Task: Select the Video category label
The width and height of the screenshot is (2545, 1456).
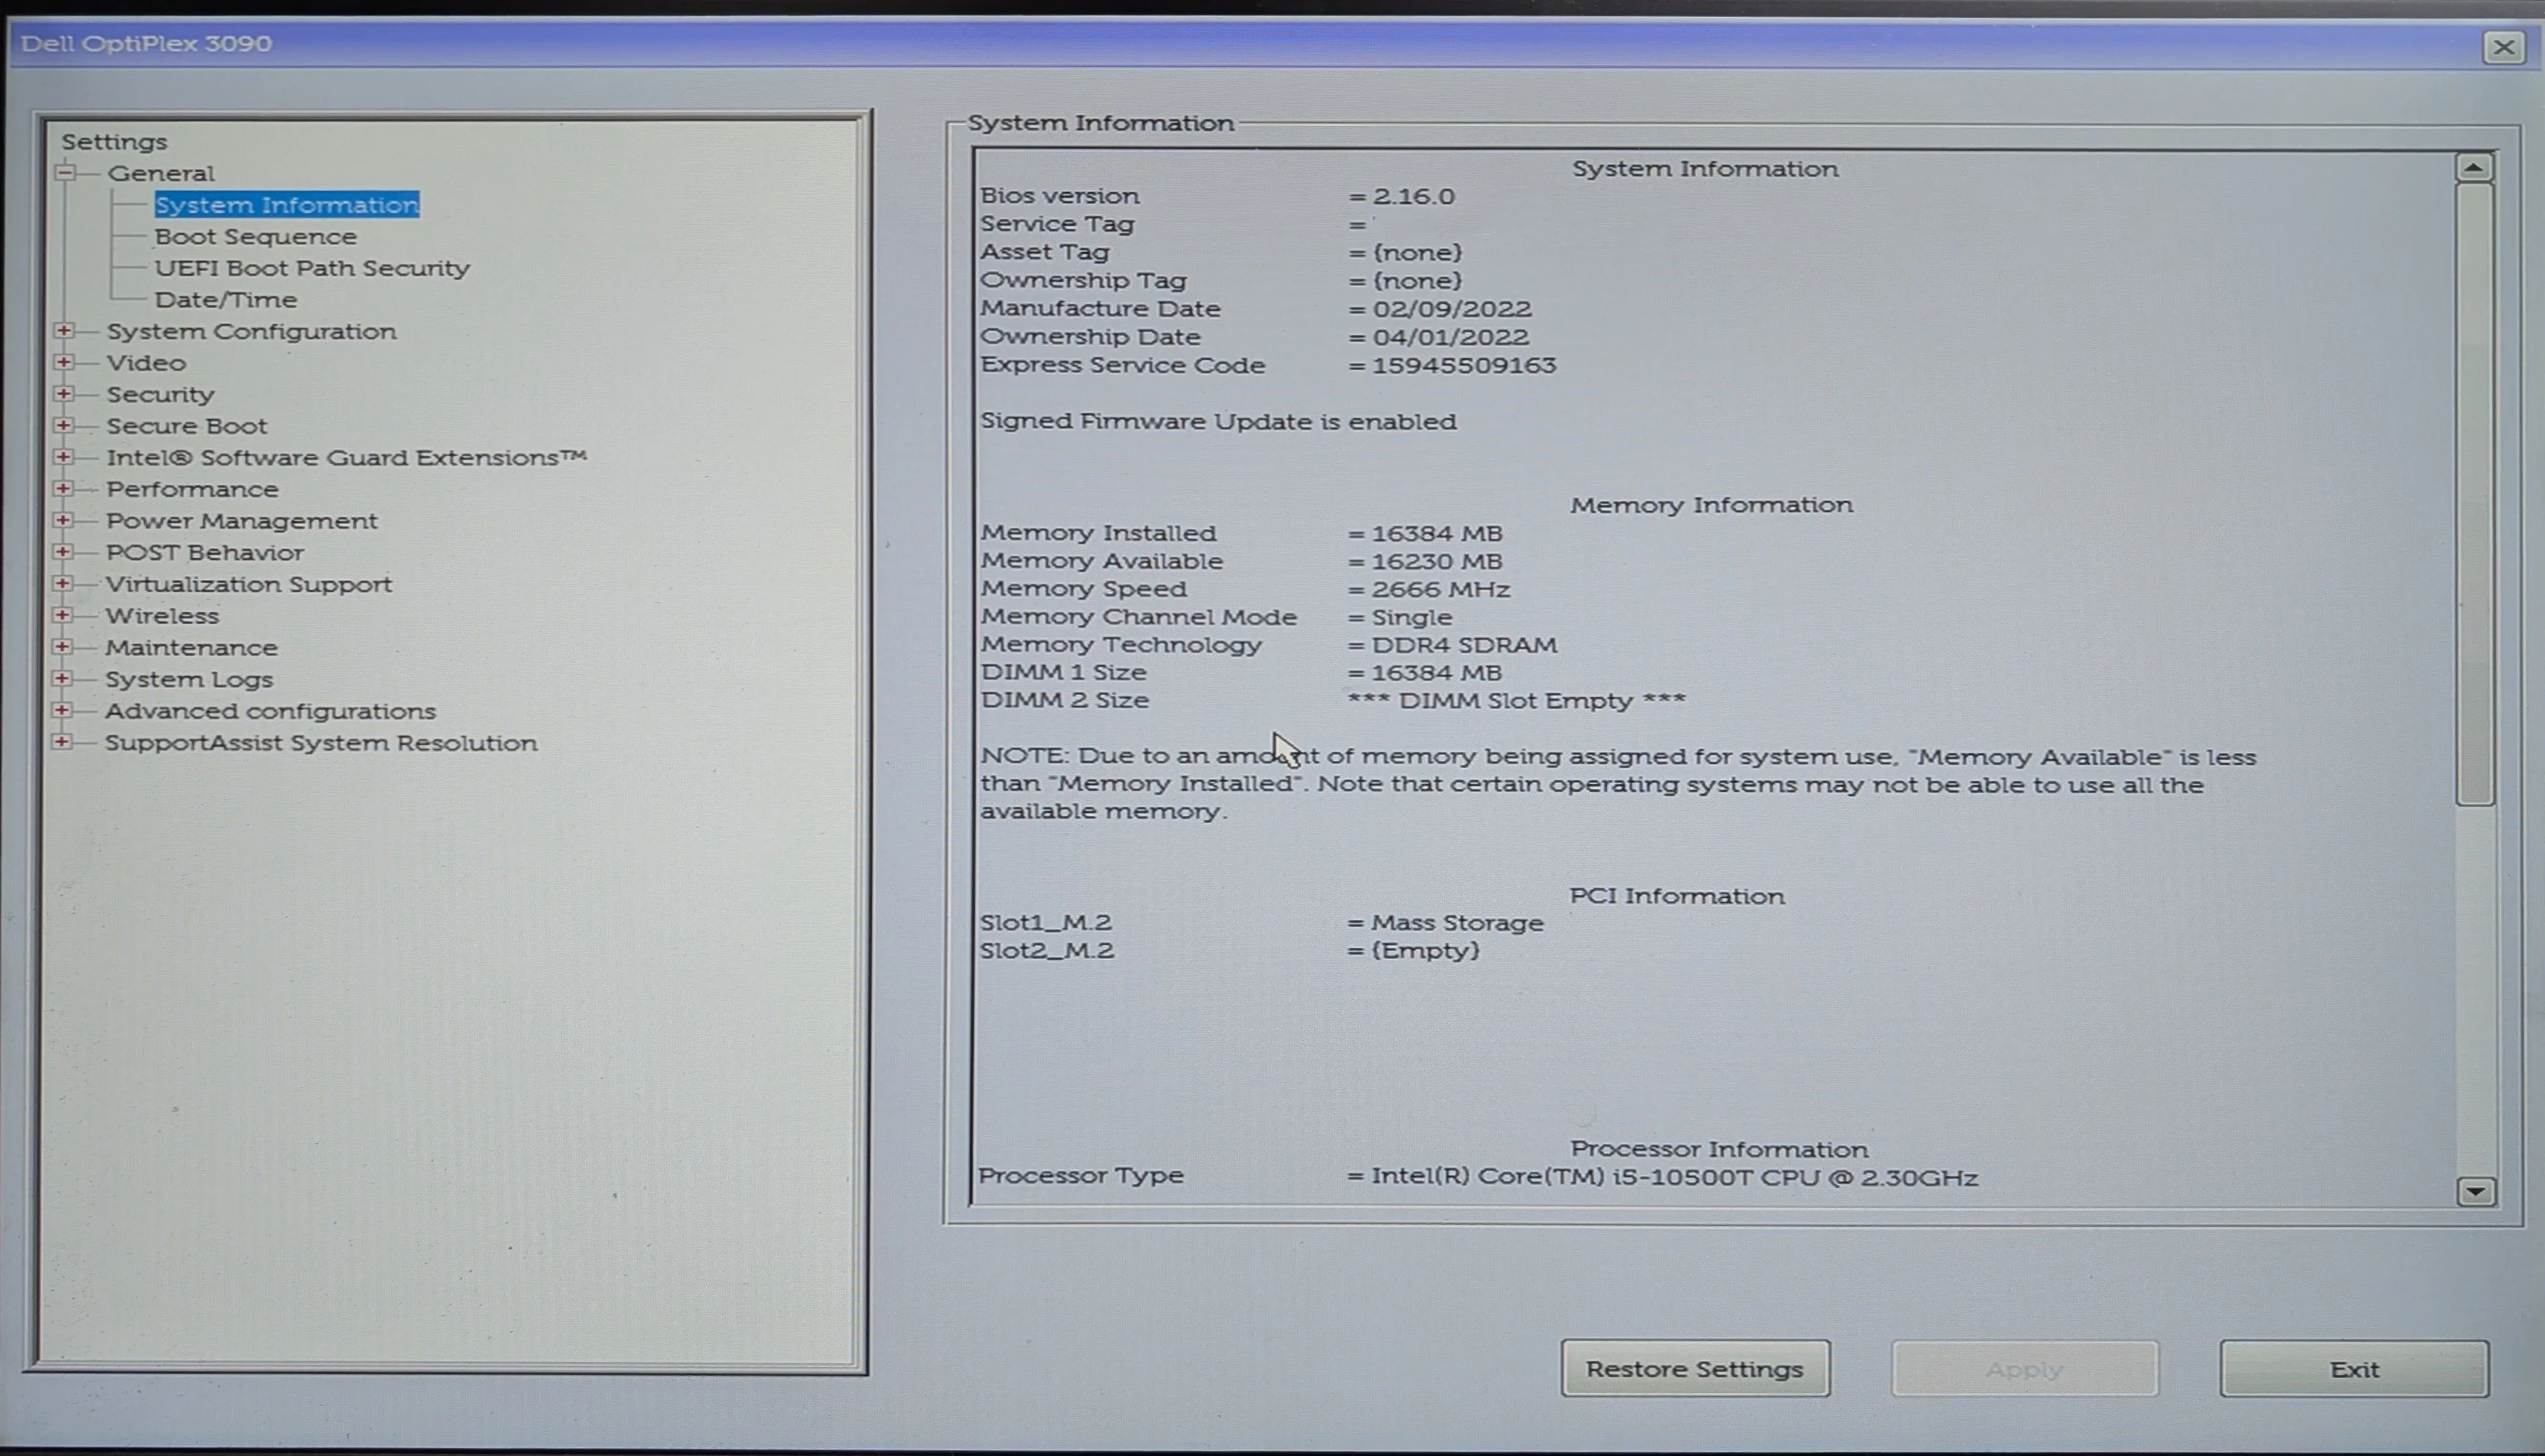Action: [146, 363]
